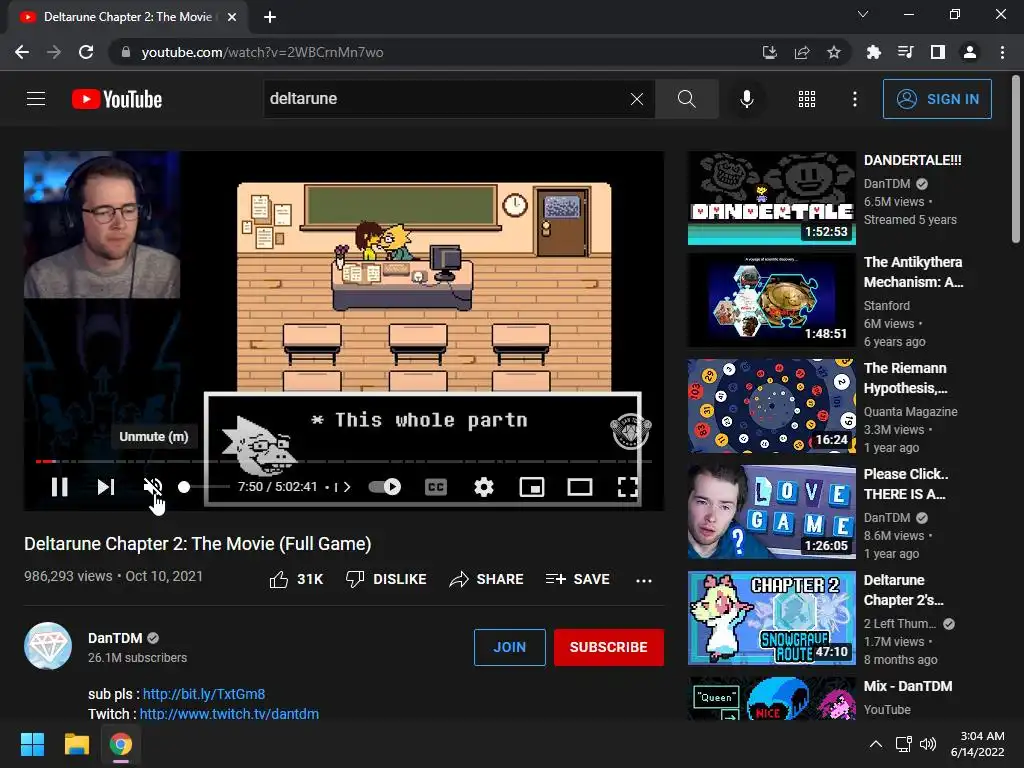
Task: Open the Love Game video thumbnail
Action: coord(771,512)
